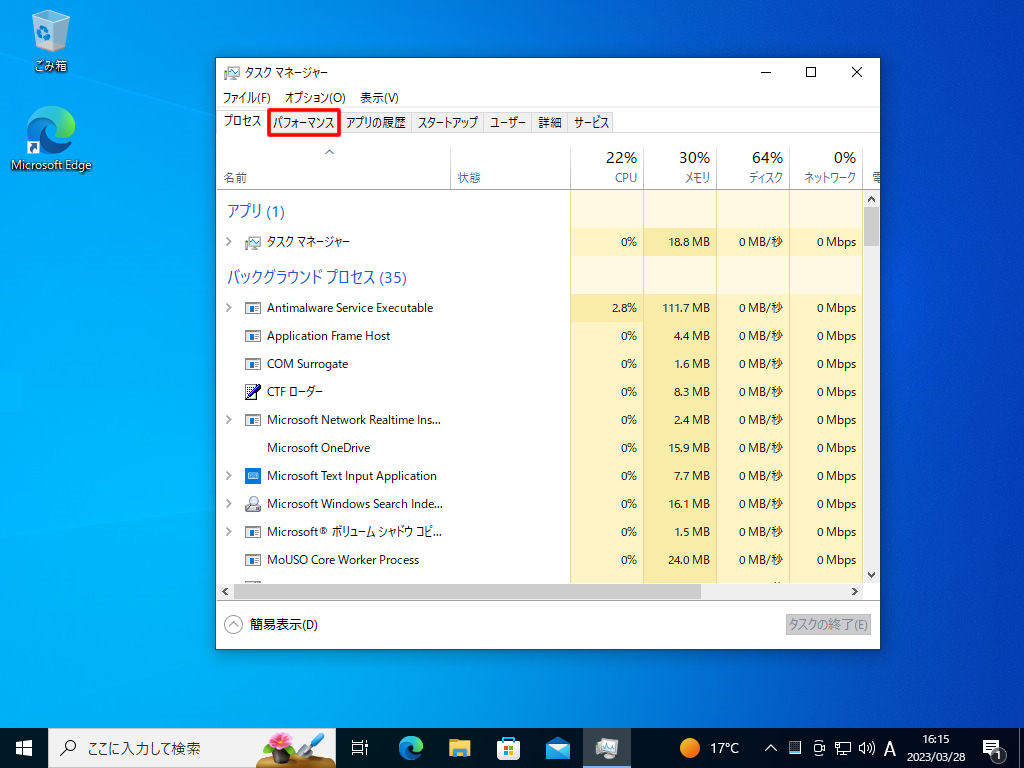Click the タスクの終了(E) button
This screenshot has width=1024, height=768.
coord(828,624)
